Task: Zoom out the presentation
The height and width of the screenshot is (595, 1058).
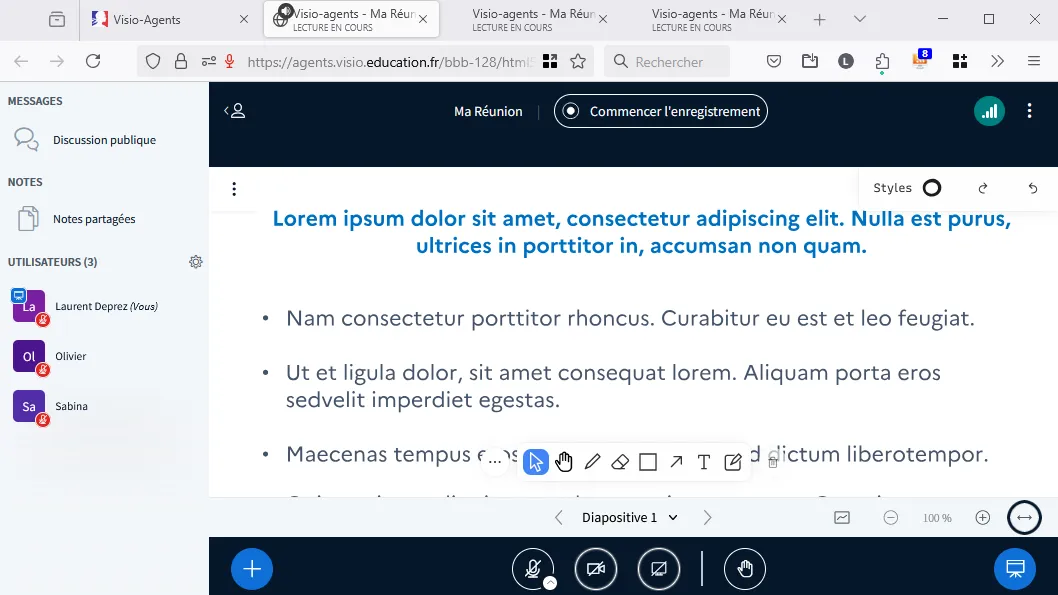Action: pos(891,517)
